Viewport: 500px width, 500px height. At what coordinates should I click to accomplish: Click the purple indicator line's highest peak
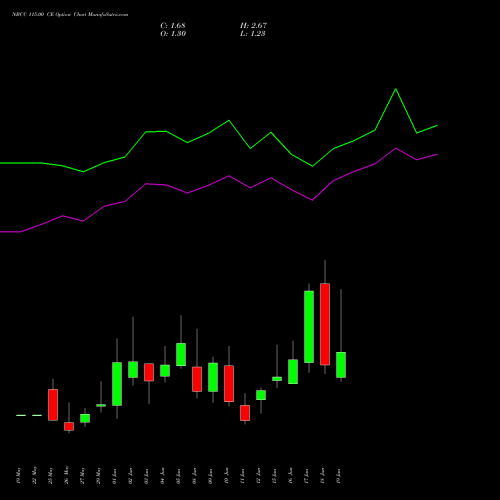pos(396,148)
